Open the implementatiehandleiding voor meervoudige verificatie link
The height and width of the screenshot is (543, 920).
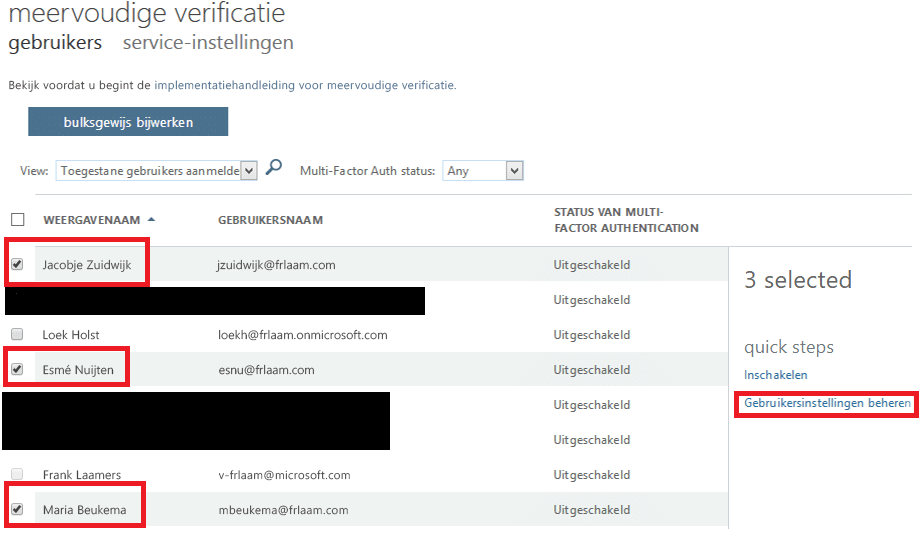(x=305, y=85)
